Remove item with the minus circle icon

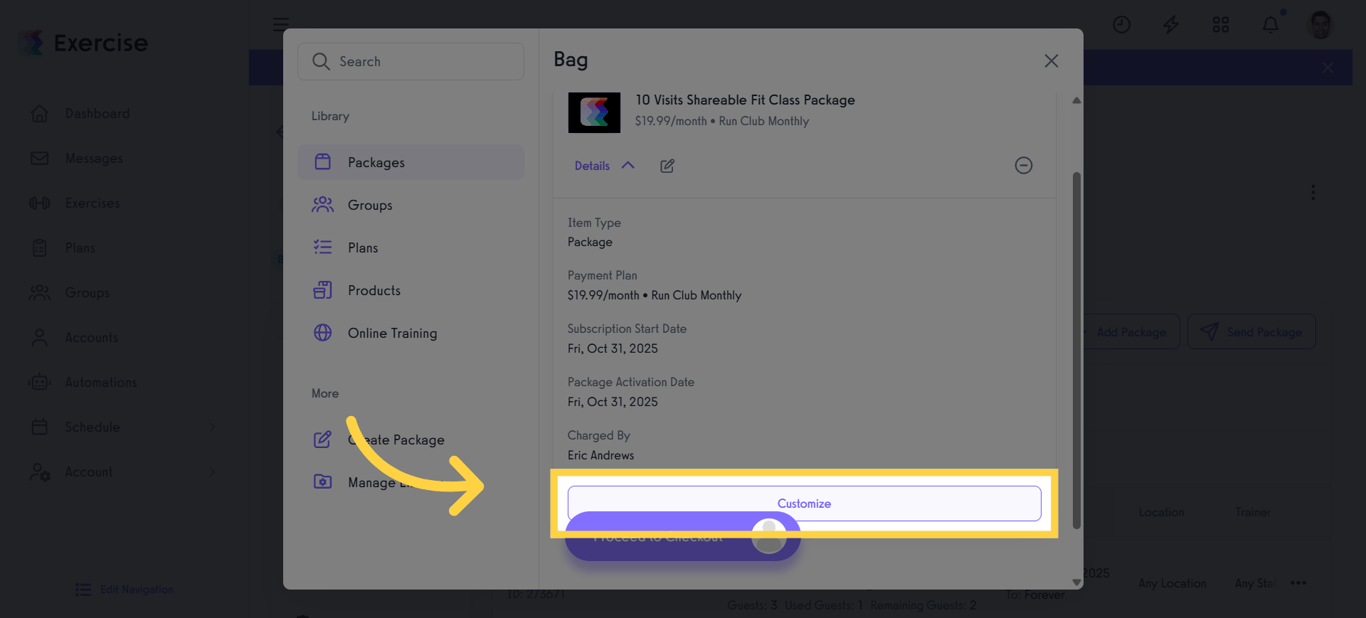[x=1023, y=165]
